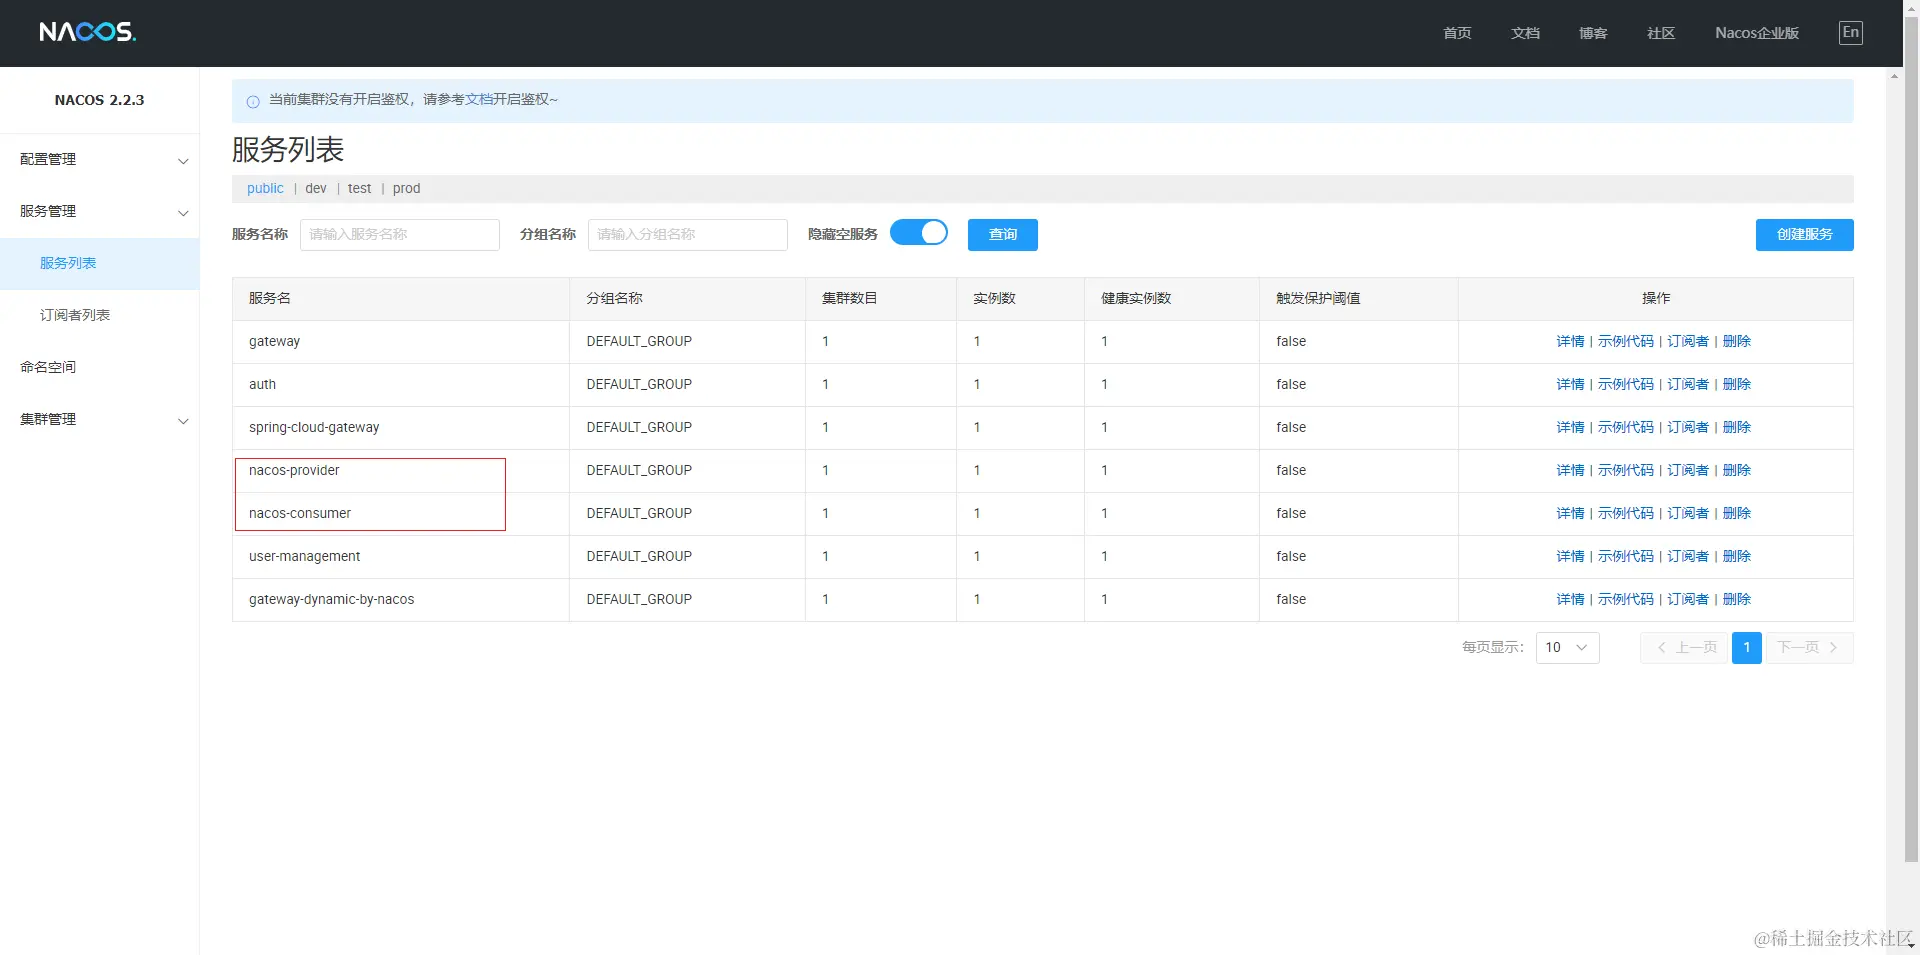Screen dimensions: 1920x955
Task: Click 删除 for nacos-provider
Action: 1737,471
